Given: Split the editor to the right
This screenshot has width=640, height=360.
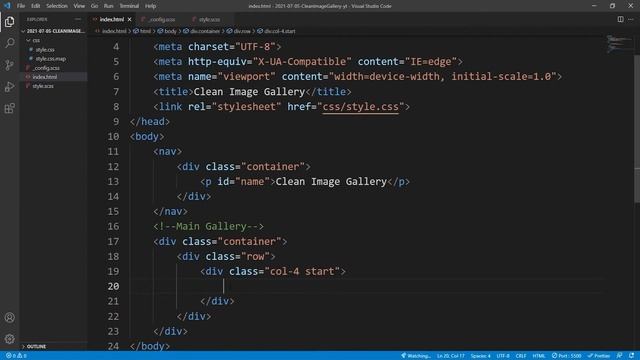Looking at the screenshot, I should 620,19.
